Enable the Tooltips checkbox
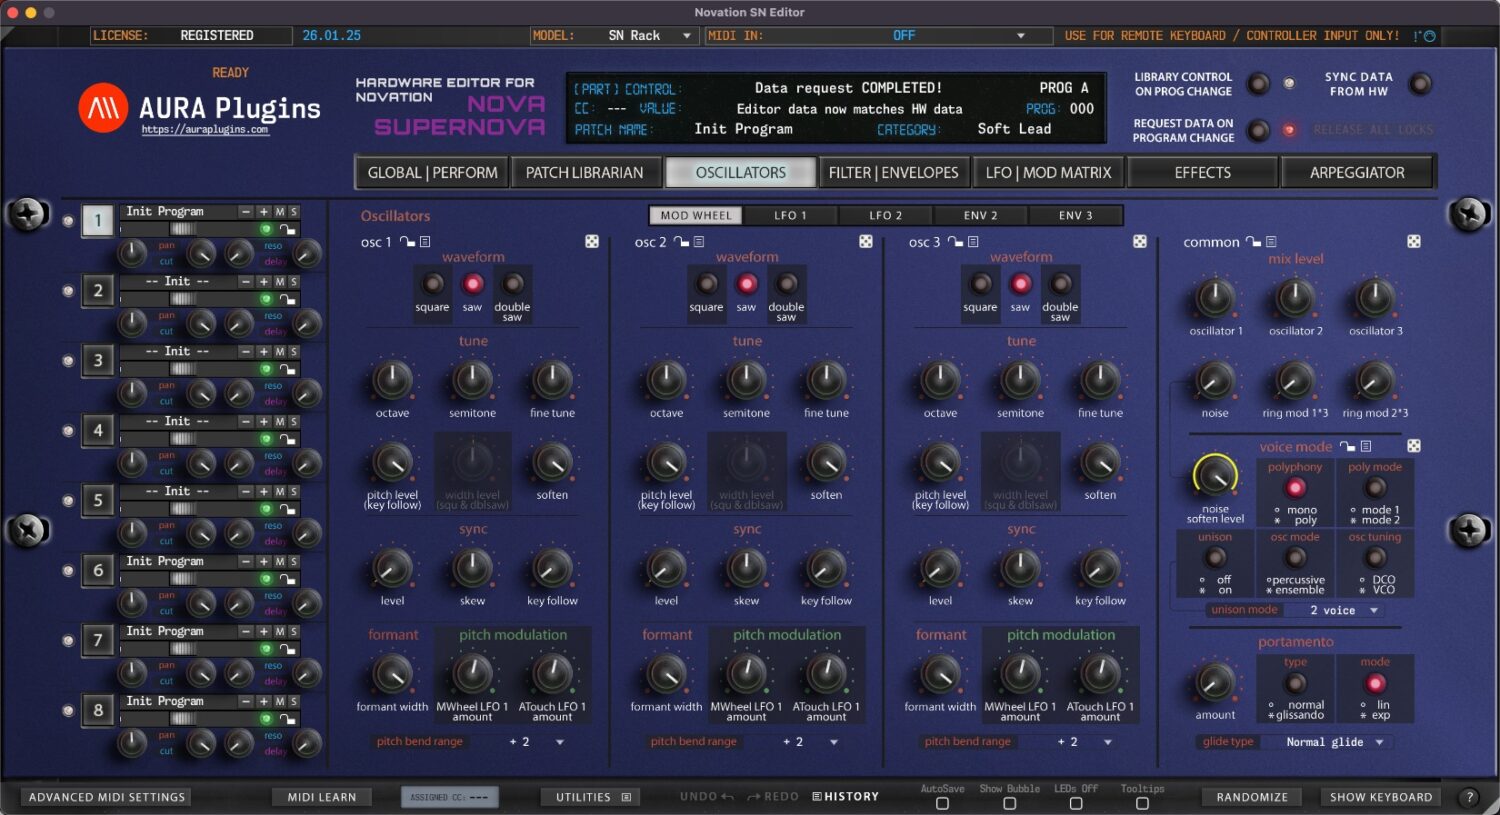 (1141, 803)
